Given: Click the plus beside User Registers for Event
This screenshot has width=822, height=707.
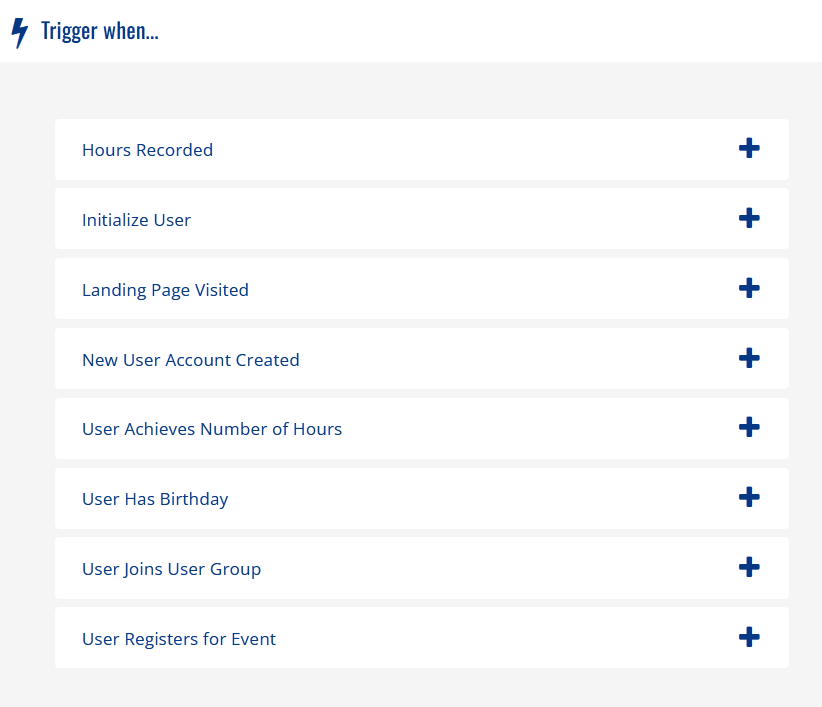Looking at the screenshot, I should (x=749, y=637).
